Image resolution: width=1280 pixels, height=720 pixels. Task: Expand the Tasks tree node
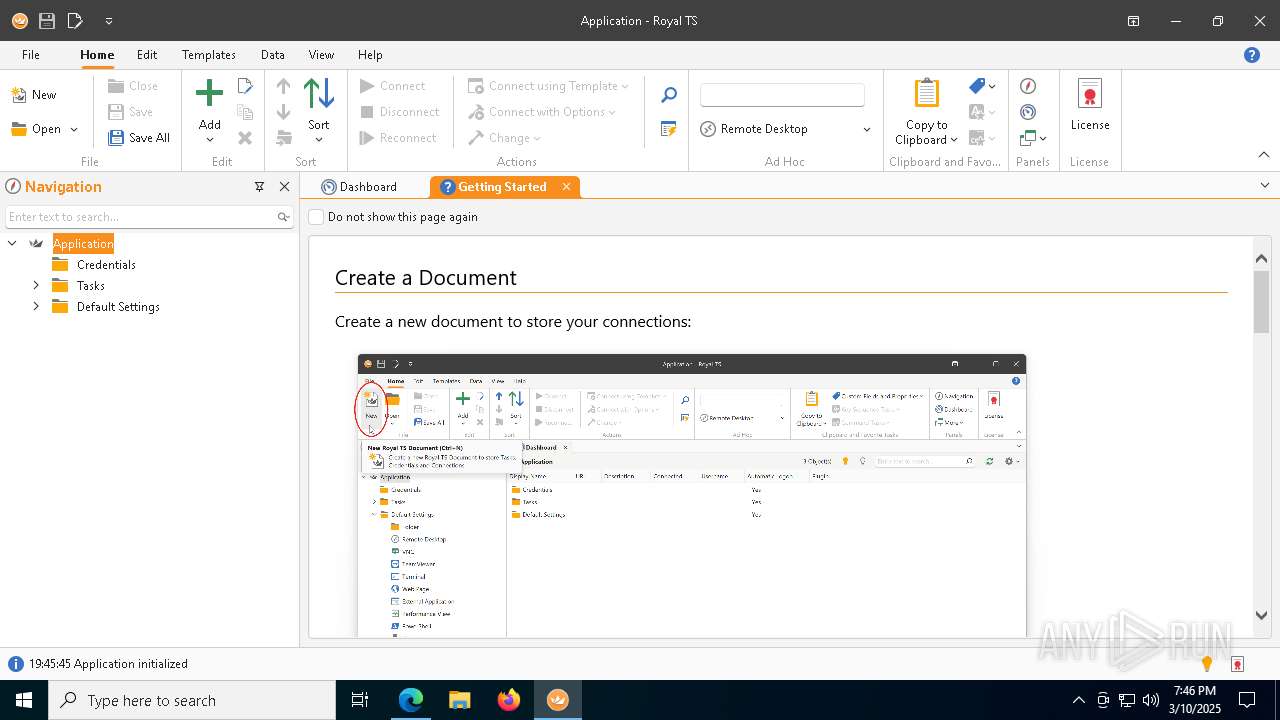coord(36,286)
